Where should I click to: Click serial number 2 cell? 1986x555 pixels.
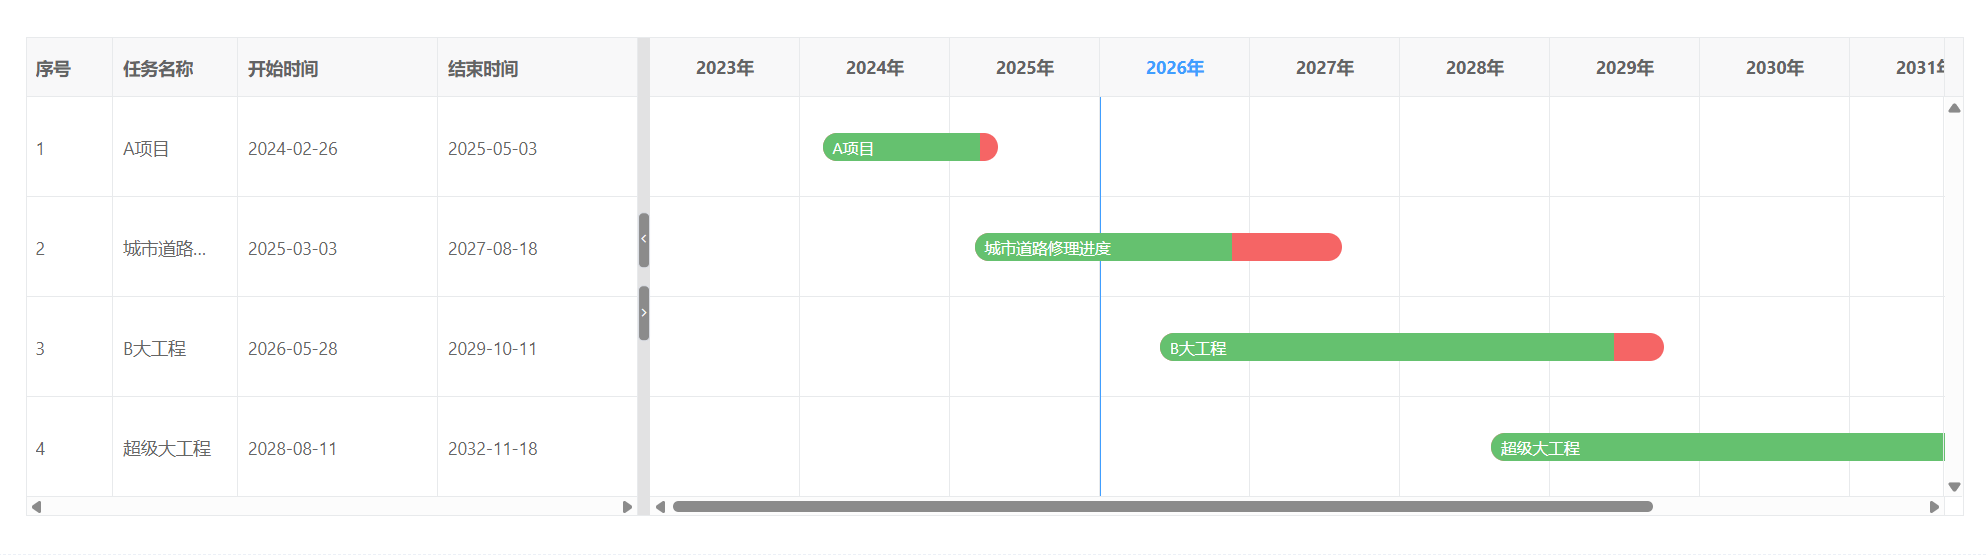(x=69, y=248)
